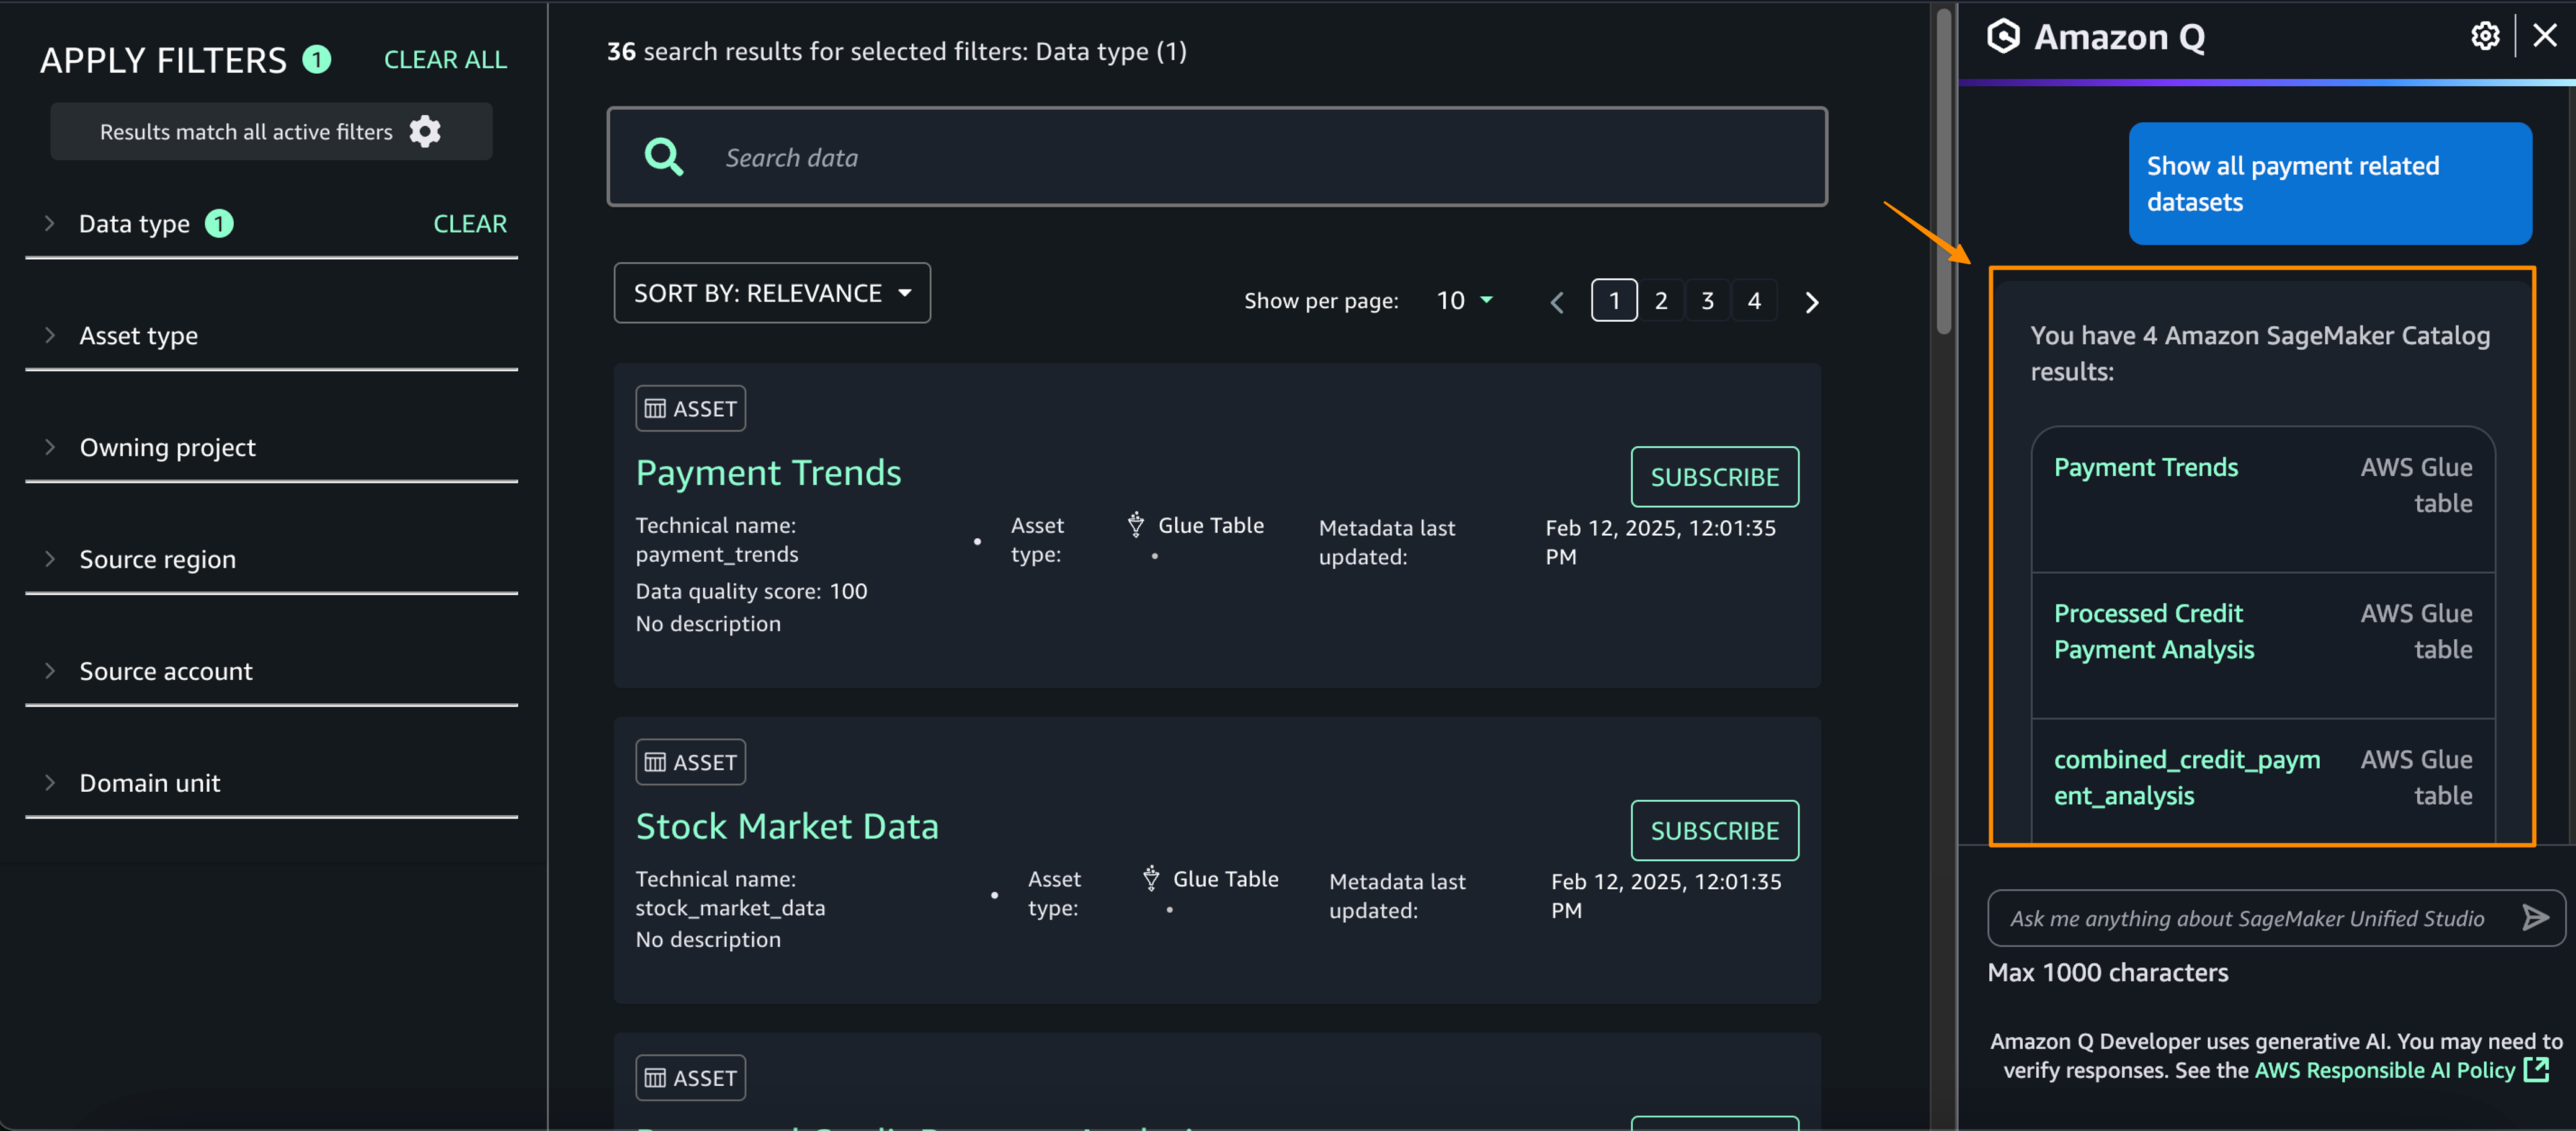Click the Amazon Q logo icon
This screenshot has height=1131, width=2576.
(2003, 37)
